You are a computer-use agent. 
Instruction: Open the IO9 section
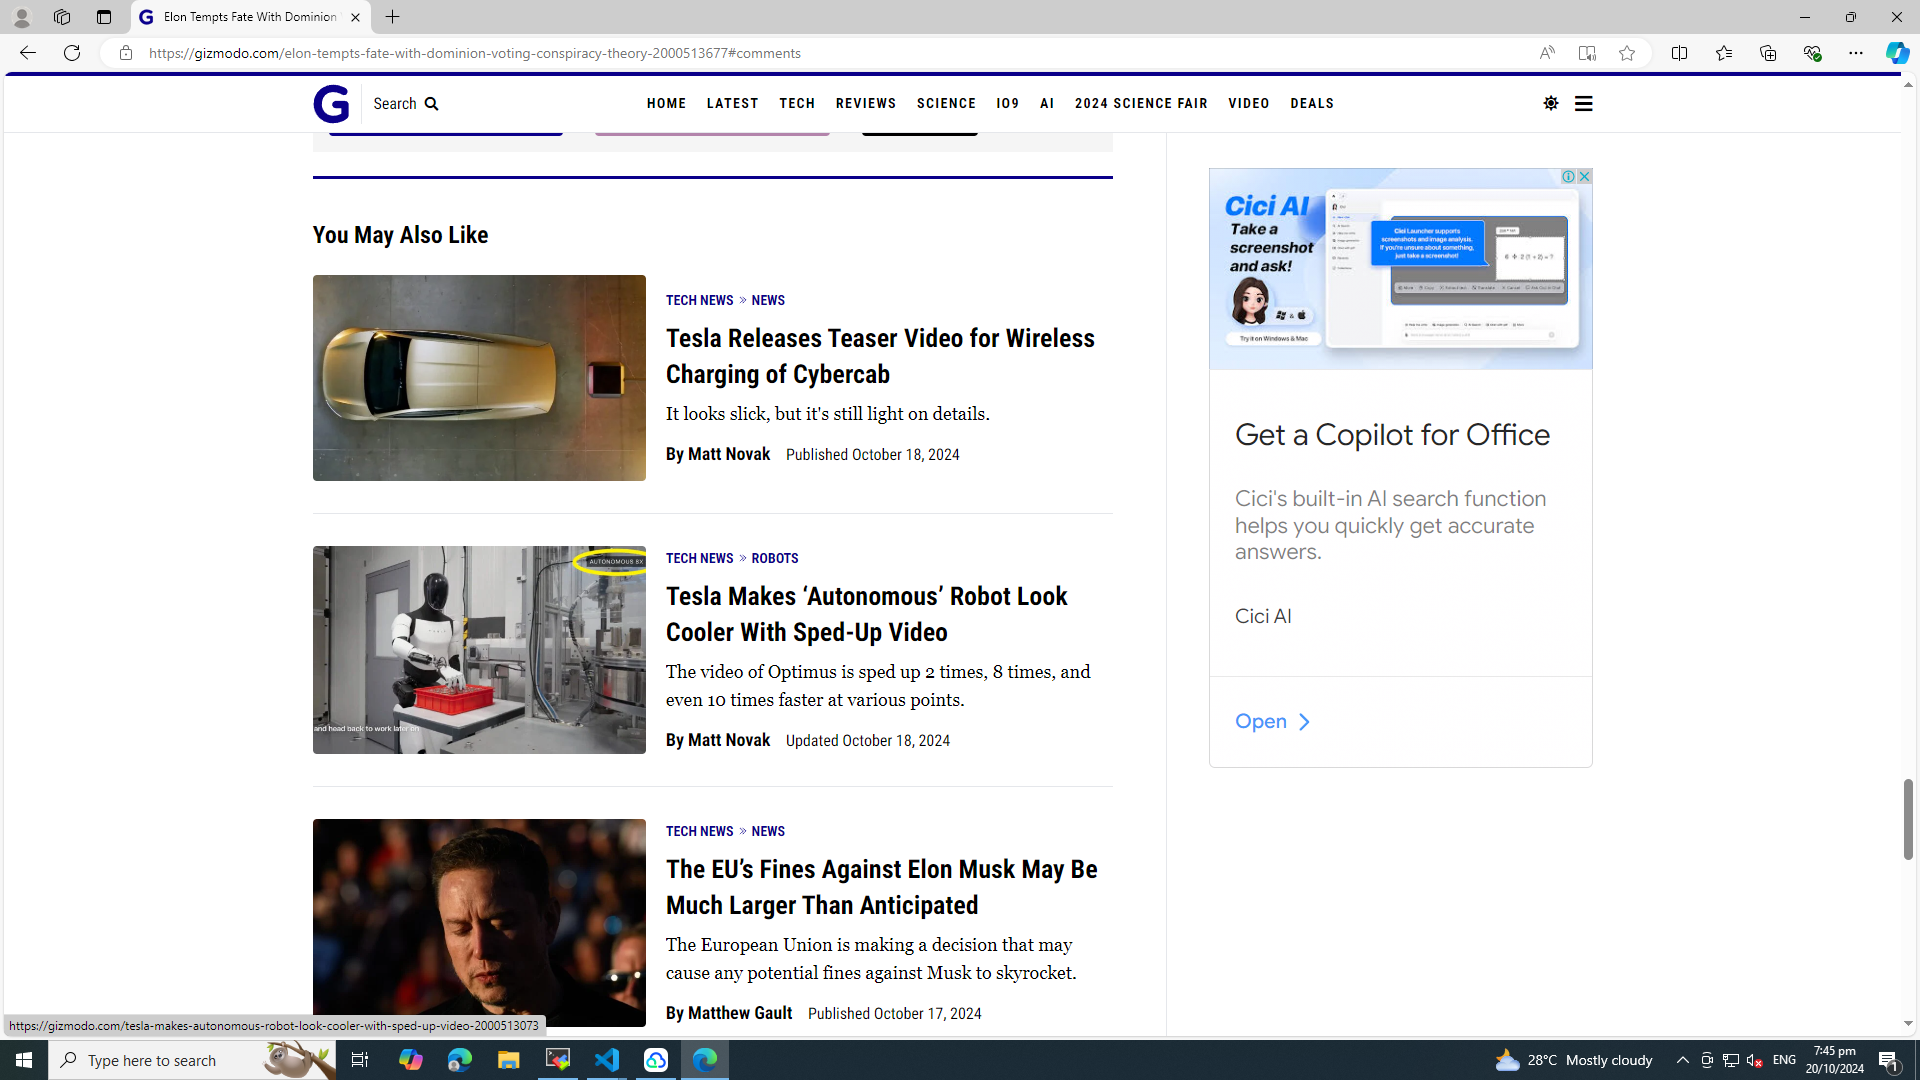coord(1008,103)
